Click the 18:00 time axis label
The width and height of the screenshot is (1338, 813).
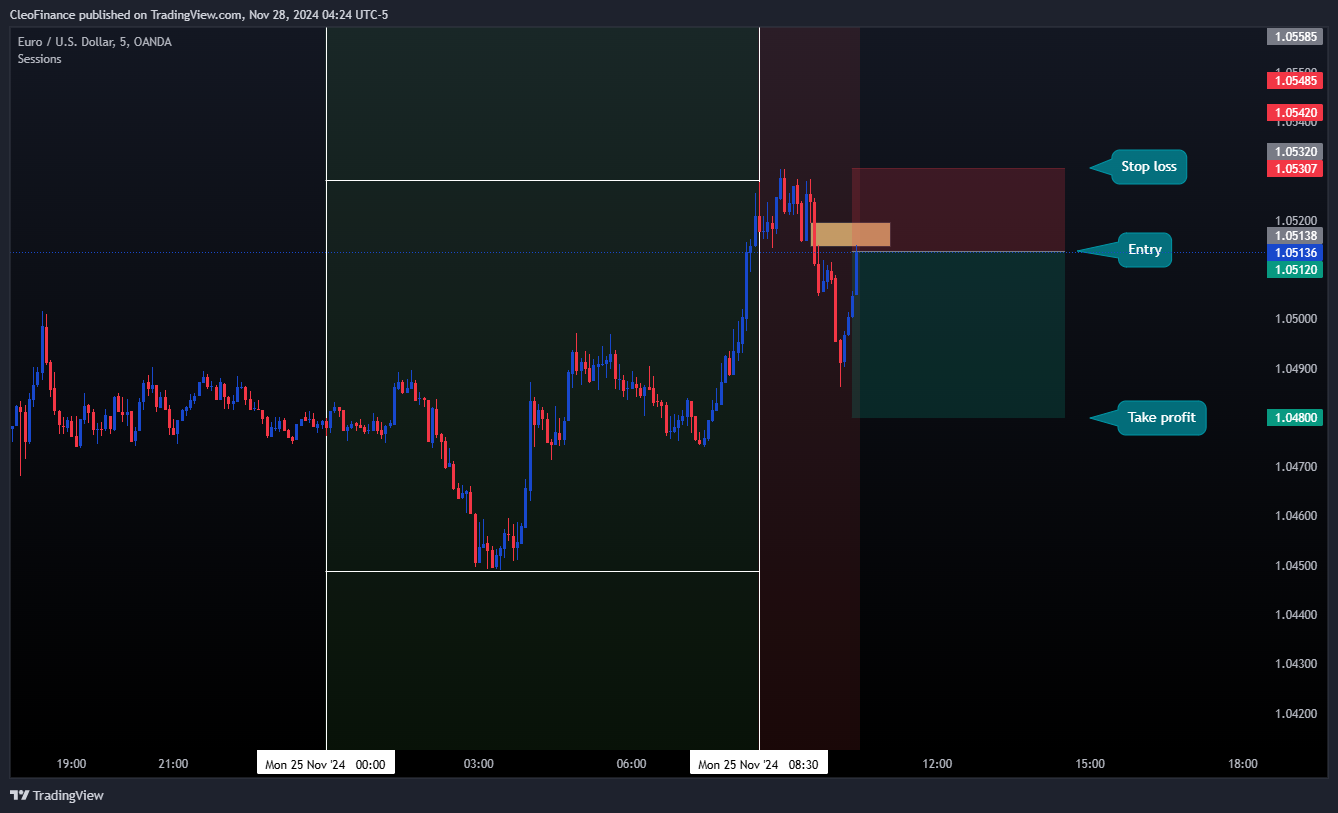(1243, 764)
